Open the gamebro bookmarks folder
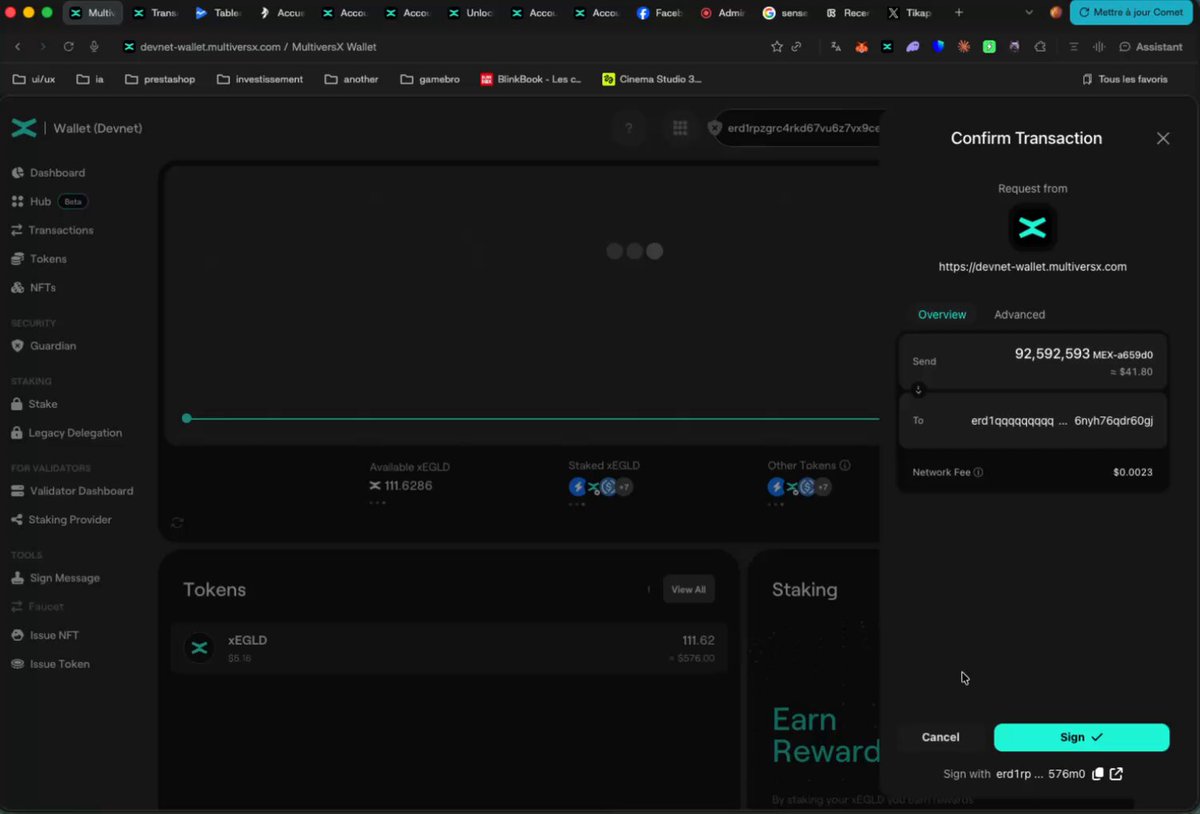Screen dimensions: 1200x814 tap(430, 79)
